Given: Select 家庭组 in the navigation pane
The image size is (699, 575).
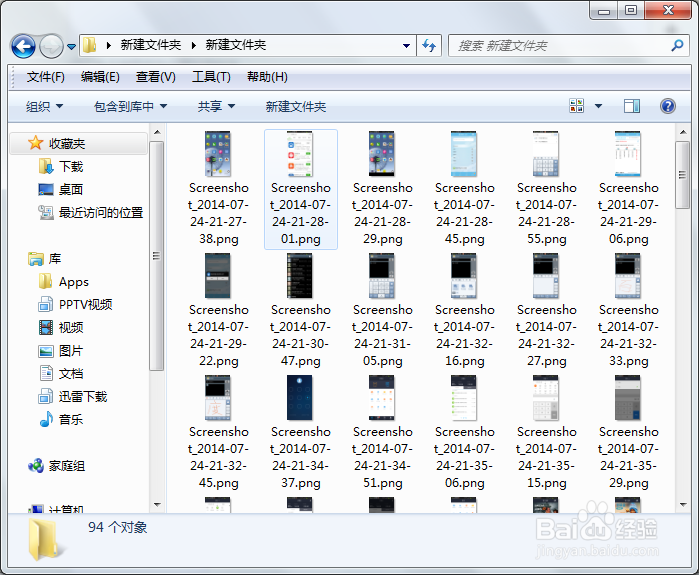Looking at the screenshot, I should click(57, 466).
